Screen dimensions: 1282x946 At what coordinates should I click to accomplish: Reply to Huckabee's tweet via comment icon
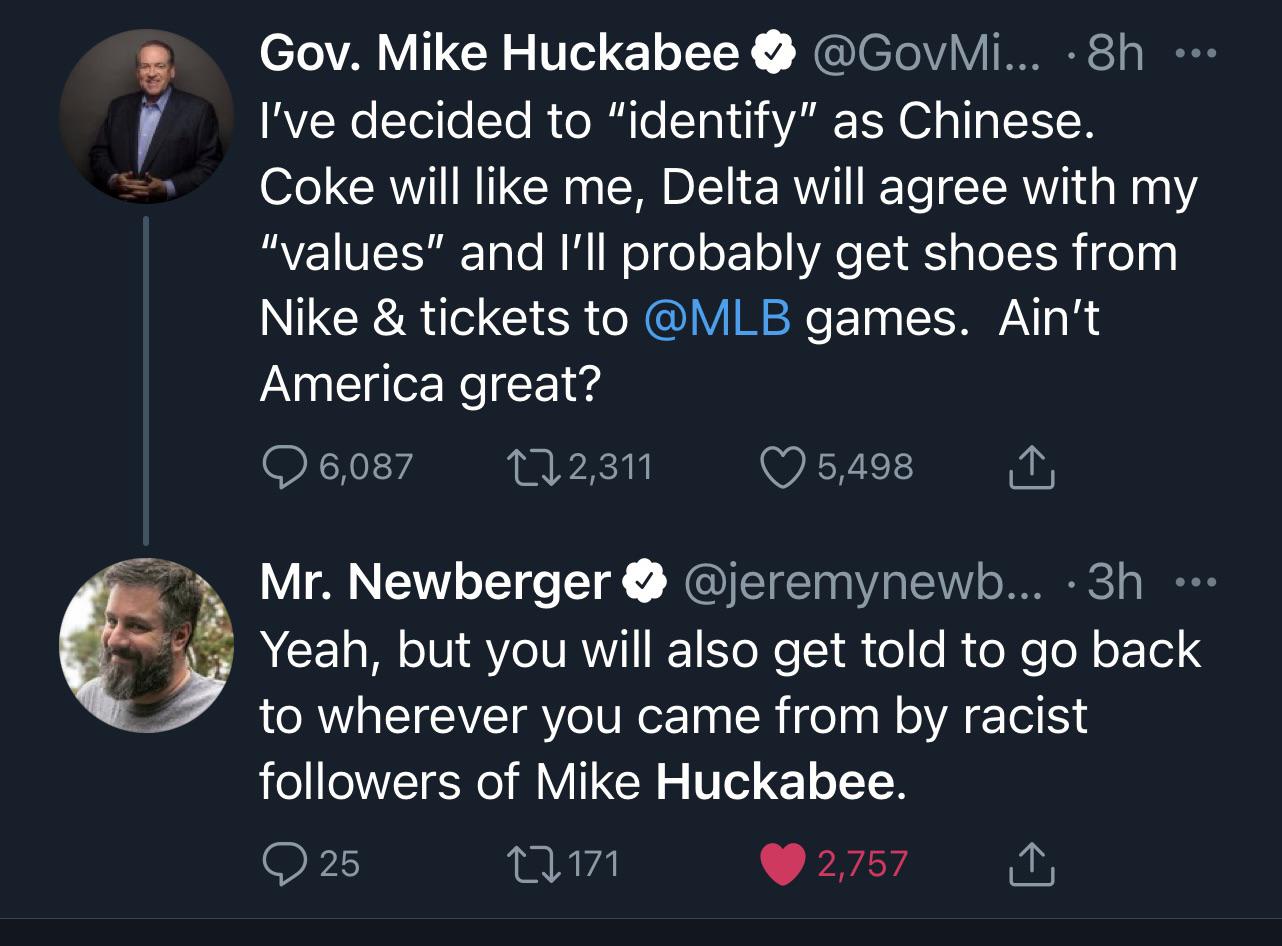(285, 467)
